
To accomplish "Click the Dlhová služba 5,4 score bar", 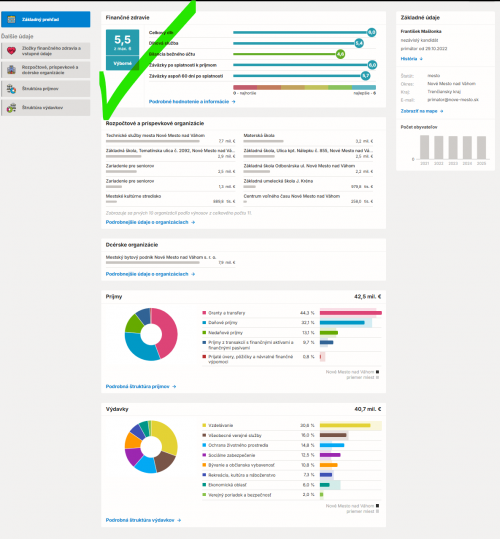I will 298,43.
